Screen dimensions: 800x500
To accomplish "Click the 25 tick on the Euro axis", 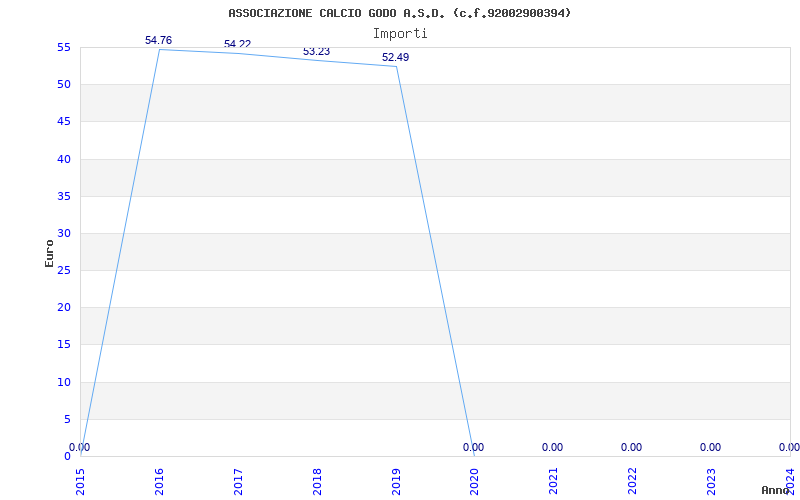I will (64, 271).
